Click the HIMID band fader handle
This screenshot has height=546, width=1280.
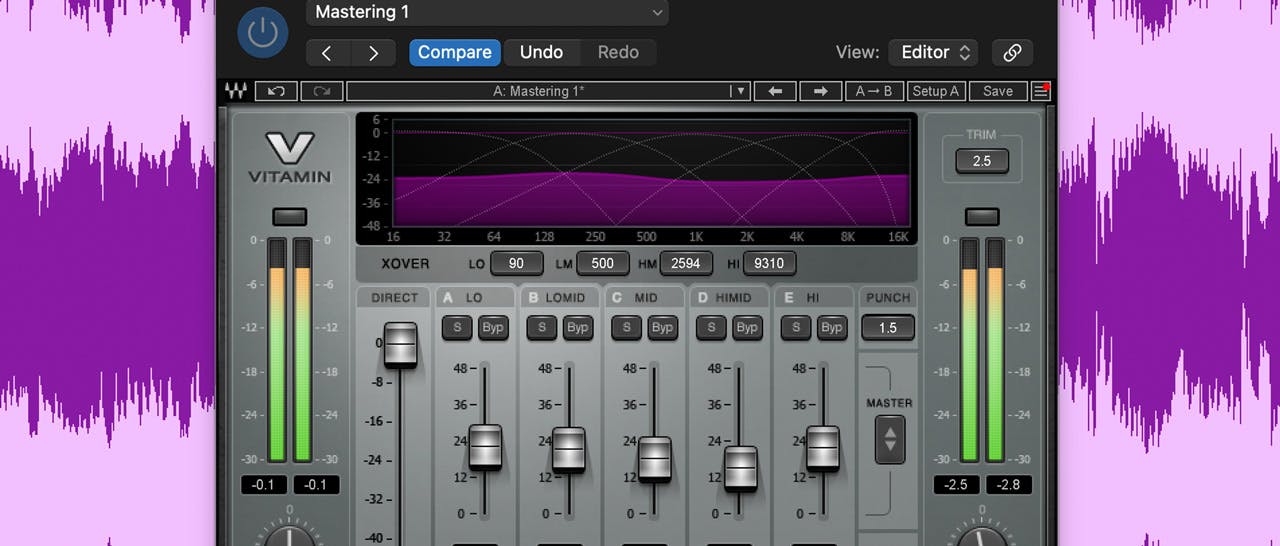point(741,468)
